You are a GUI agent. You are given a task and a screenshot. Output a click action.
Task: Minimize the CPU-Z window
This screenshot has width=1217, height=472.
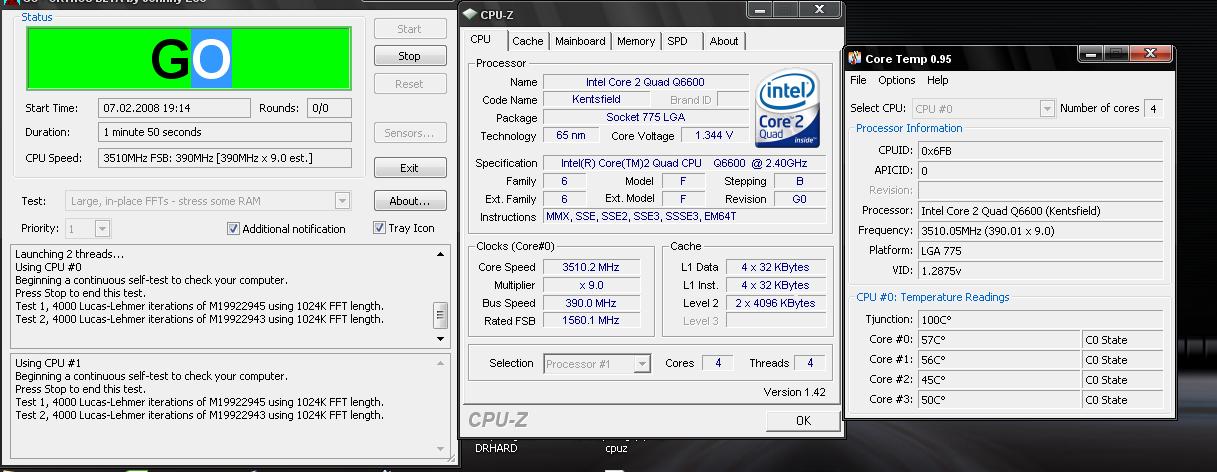tap(761, 9)
